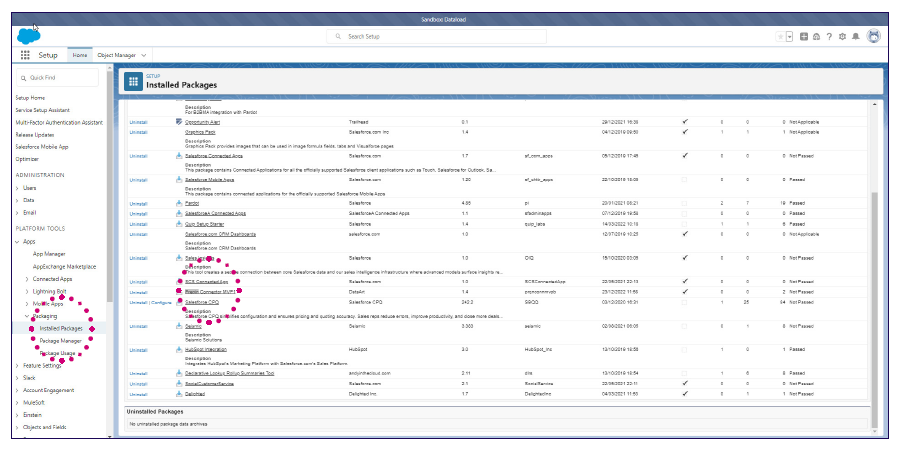Open the global actions plus icon
The height and width of the screenshot is (456, 907).
(803, 36)
